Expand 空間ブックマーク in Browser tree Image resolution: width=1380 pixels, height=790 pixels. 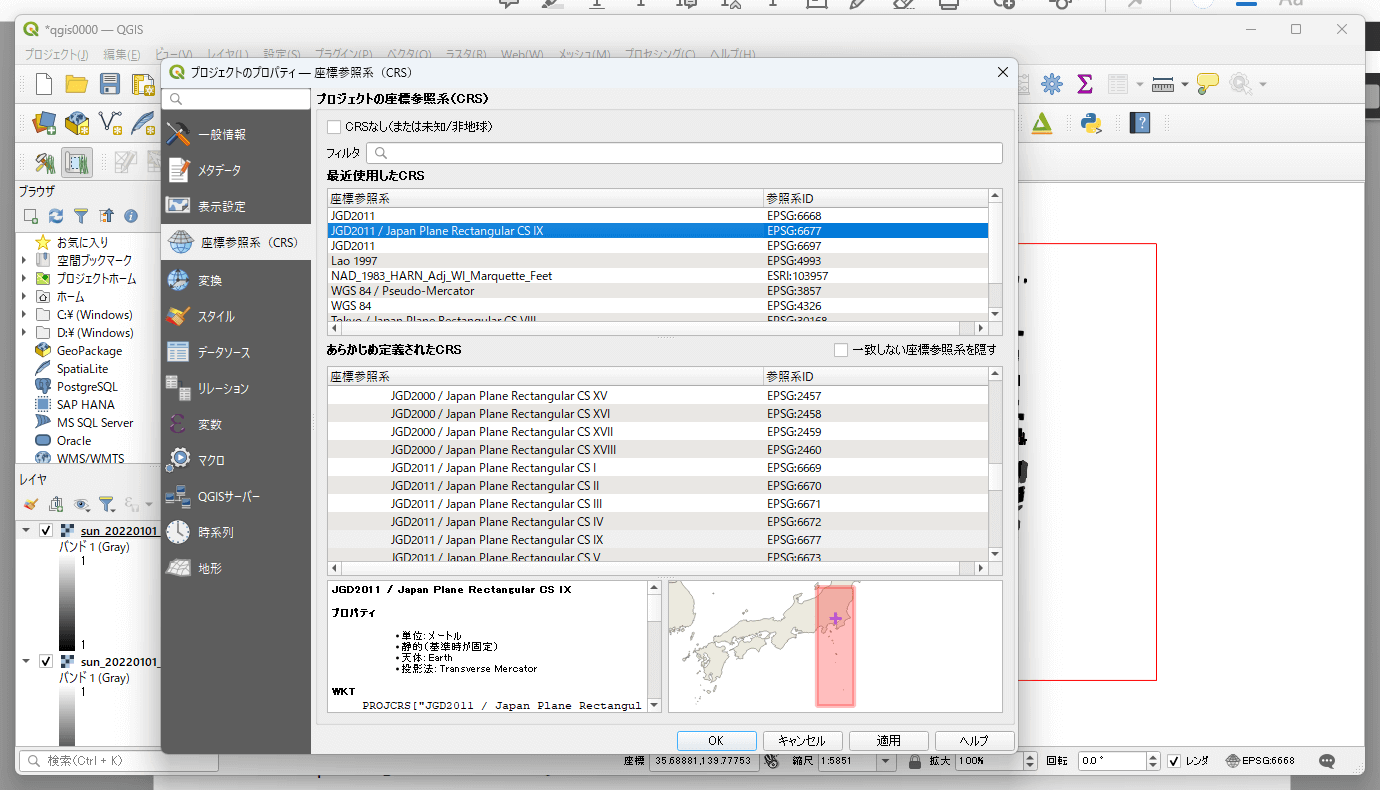pyautogui.click(x=25, y=260)
